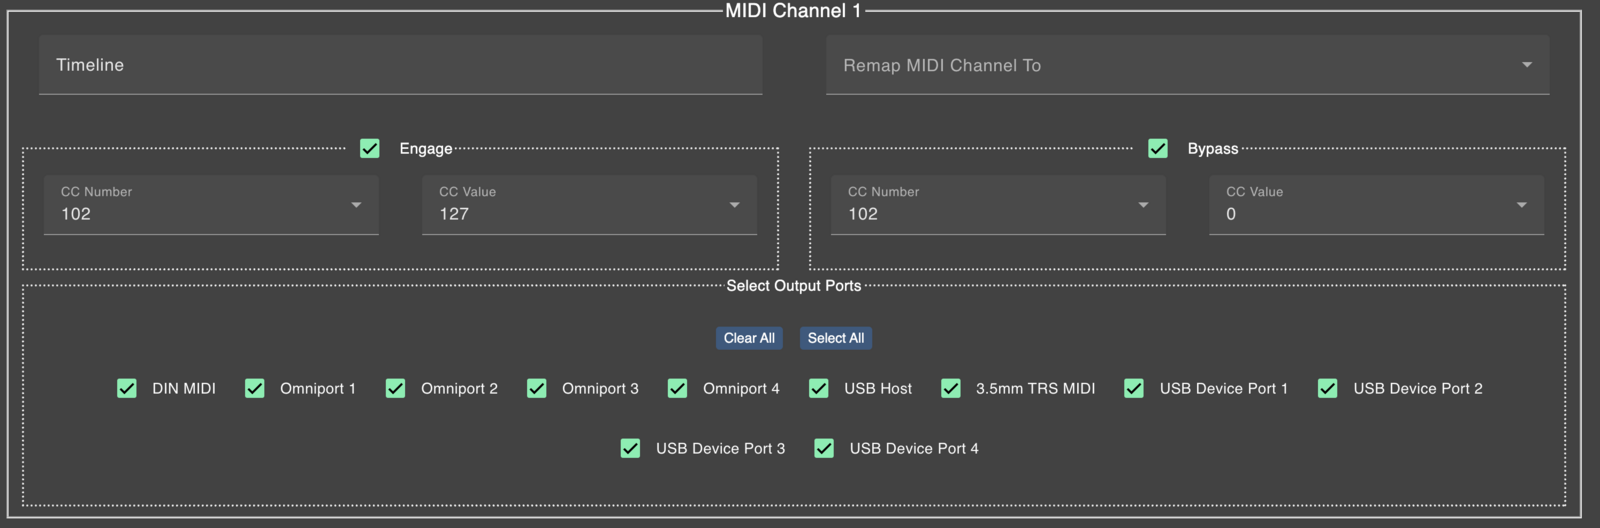Disable USB Device Port 3
The width and height of the screenshot is (1600, 528).
[631, 449]
